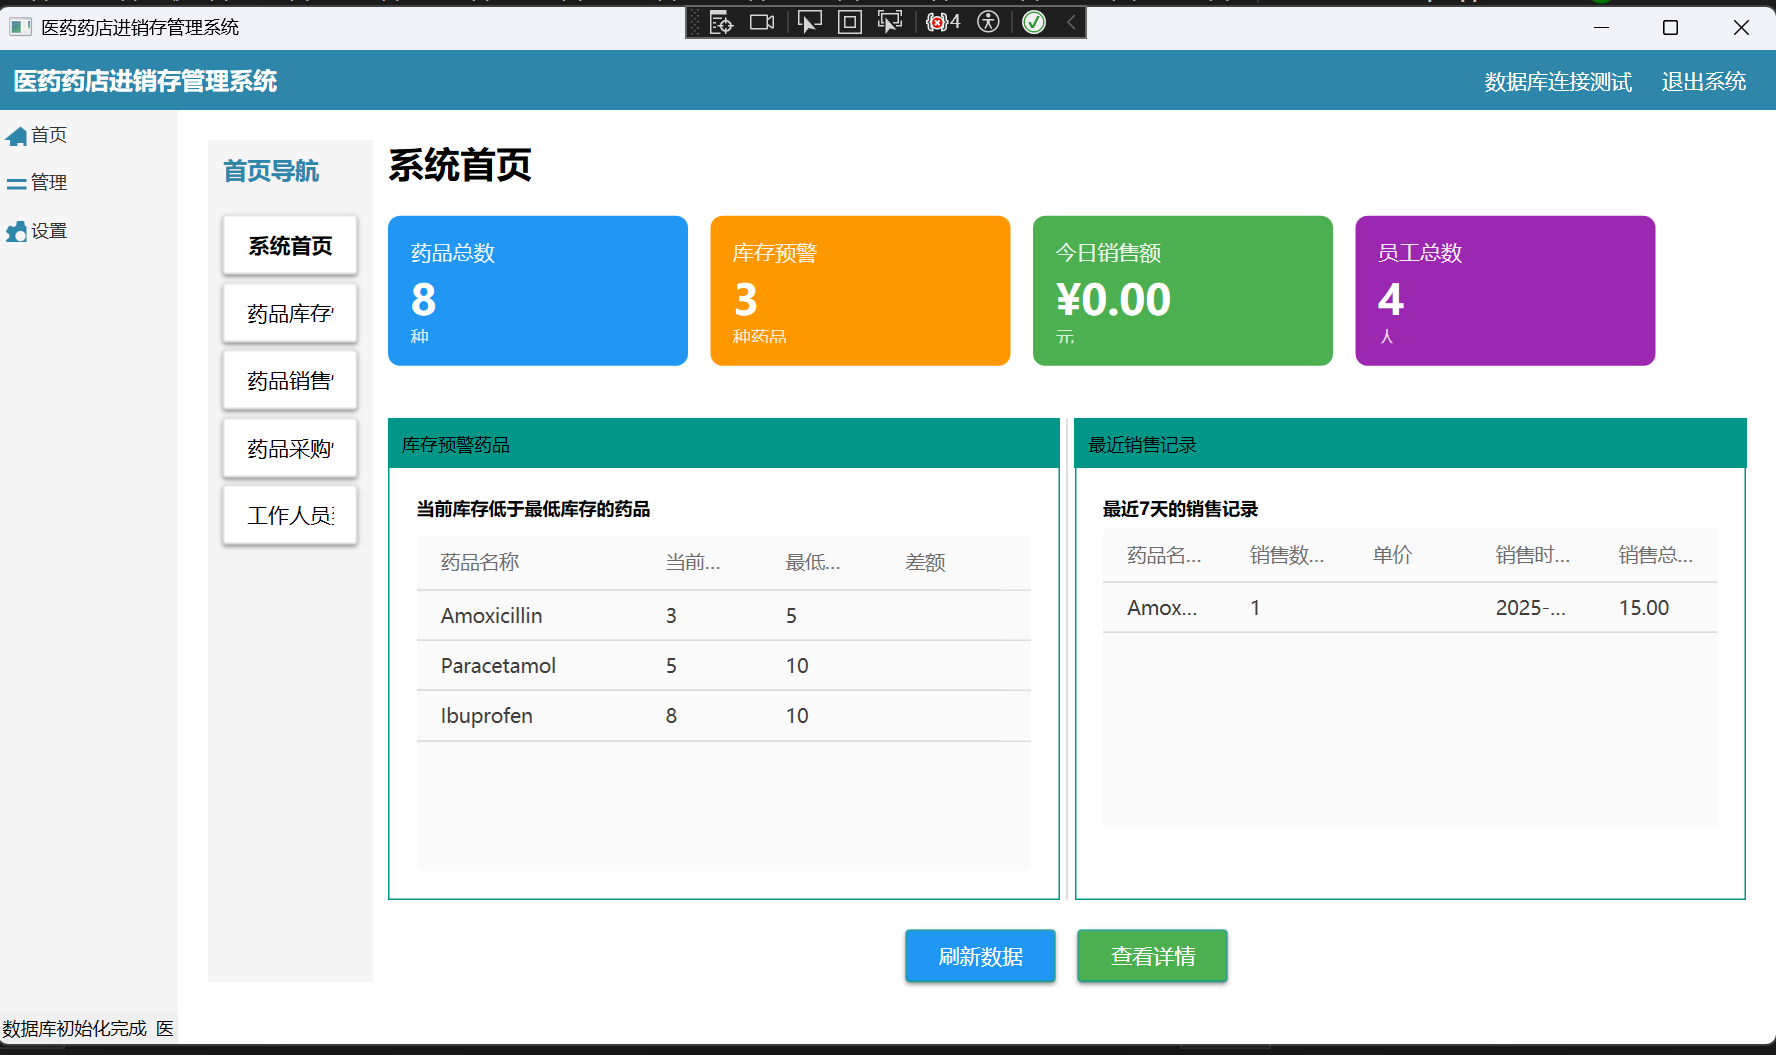Click the orange 库存预警 card
Image resolution: width=1776 pixels, height=1055 pixels.
tap(860, 291)
